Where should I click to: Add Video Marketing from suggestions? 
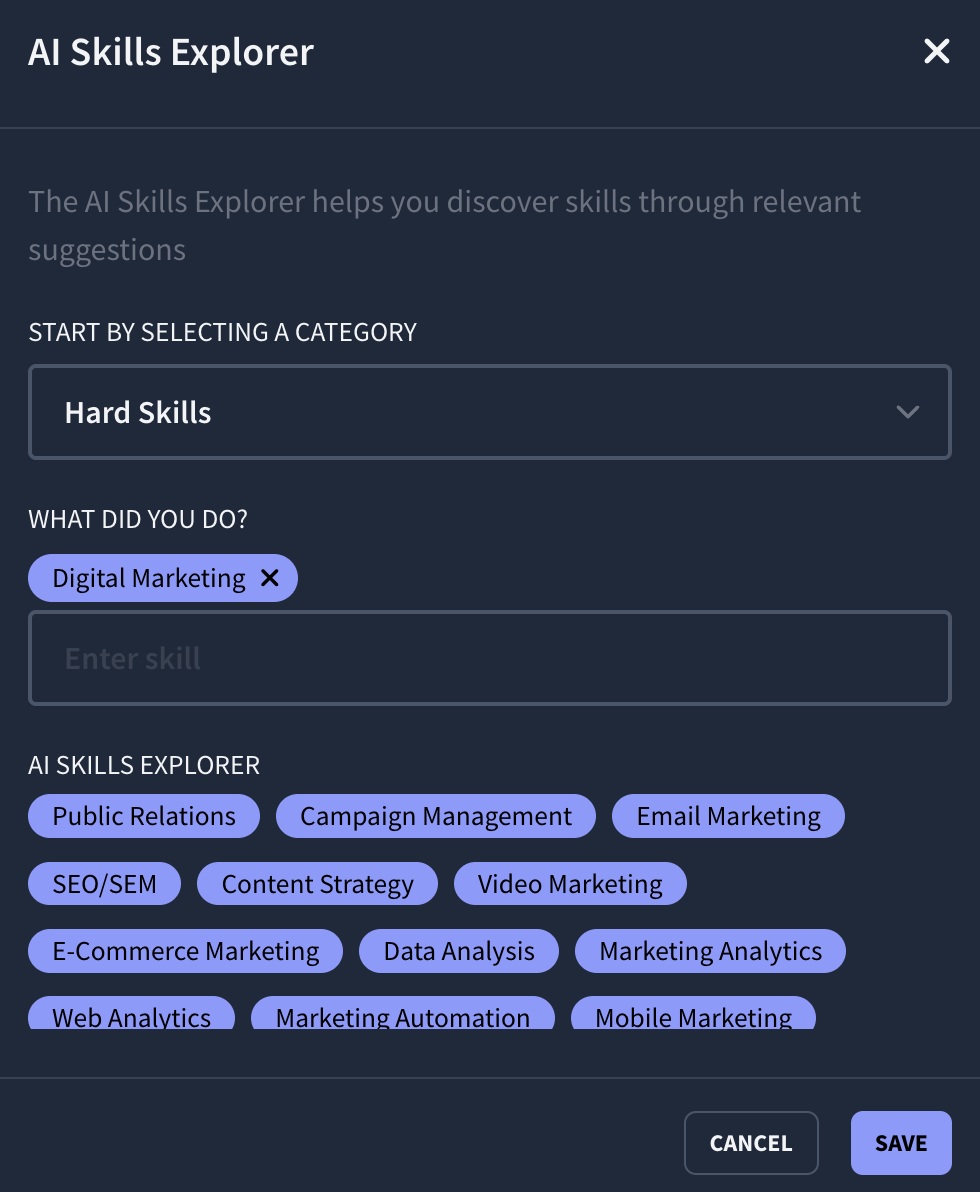pos(570,883)
